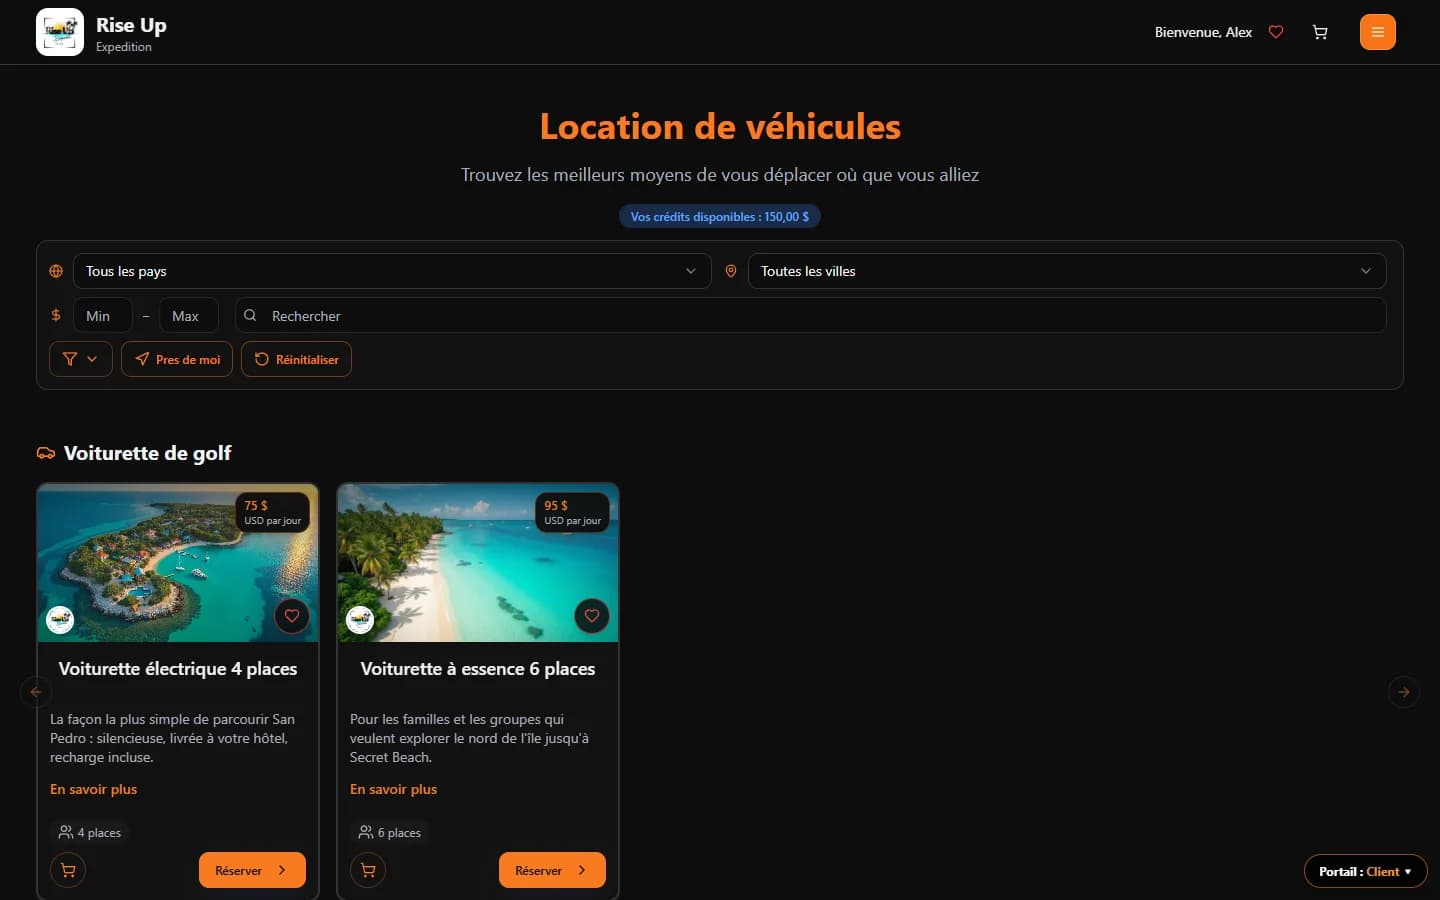This screenshot has height=900, width=1440.
Task: Click the next carousel arrow
Action: coord(1404,691)
